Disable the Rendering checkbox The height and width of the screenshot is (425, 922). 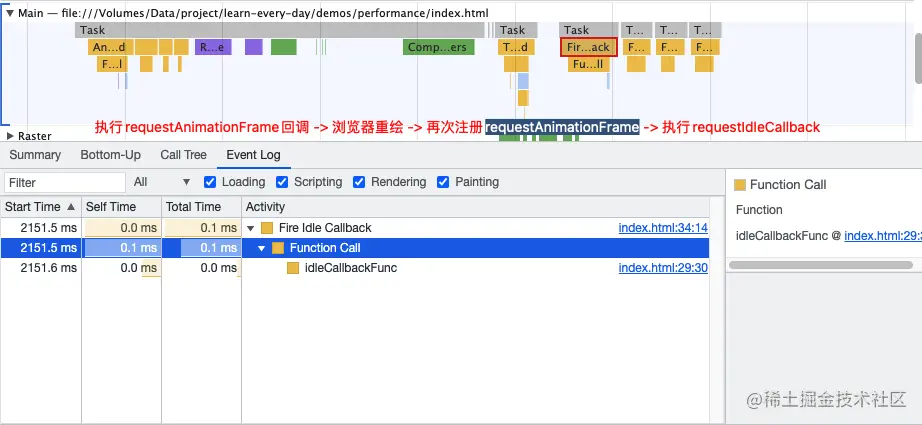coord(359,182)
